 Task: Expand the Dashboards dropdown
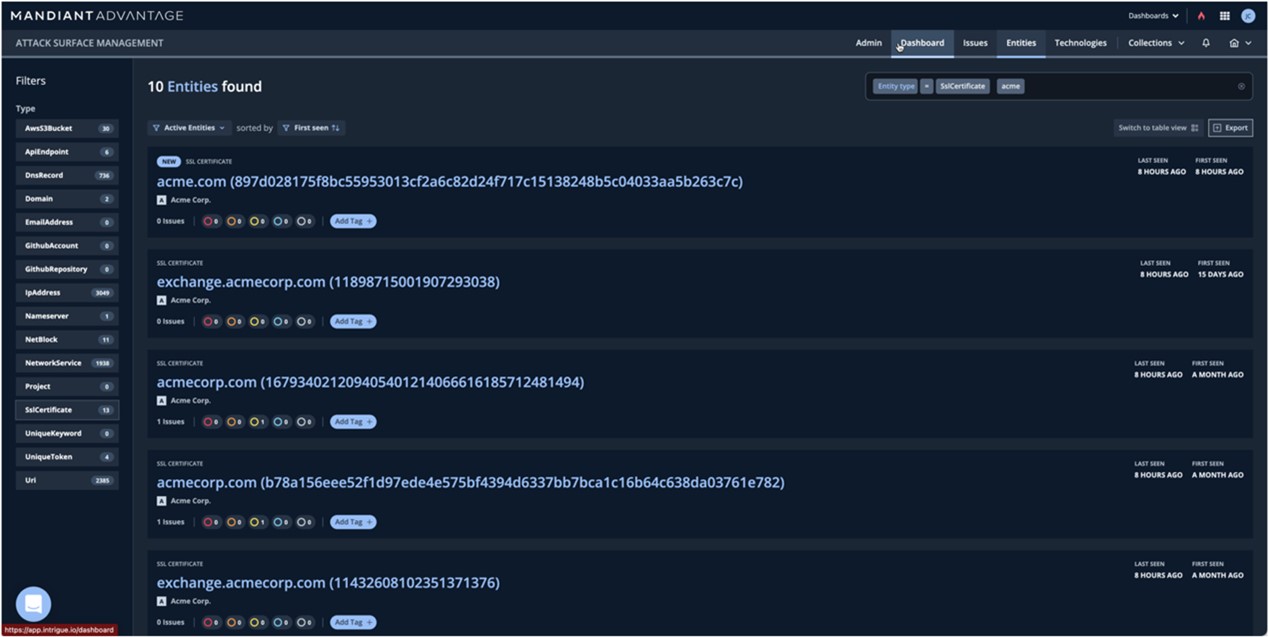click(1153, 16)
